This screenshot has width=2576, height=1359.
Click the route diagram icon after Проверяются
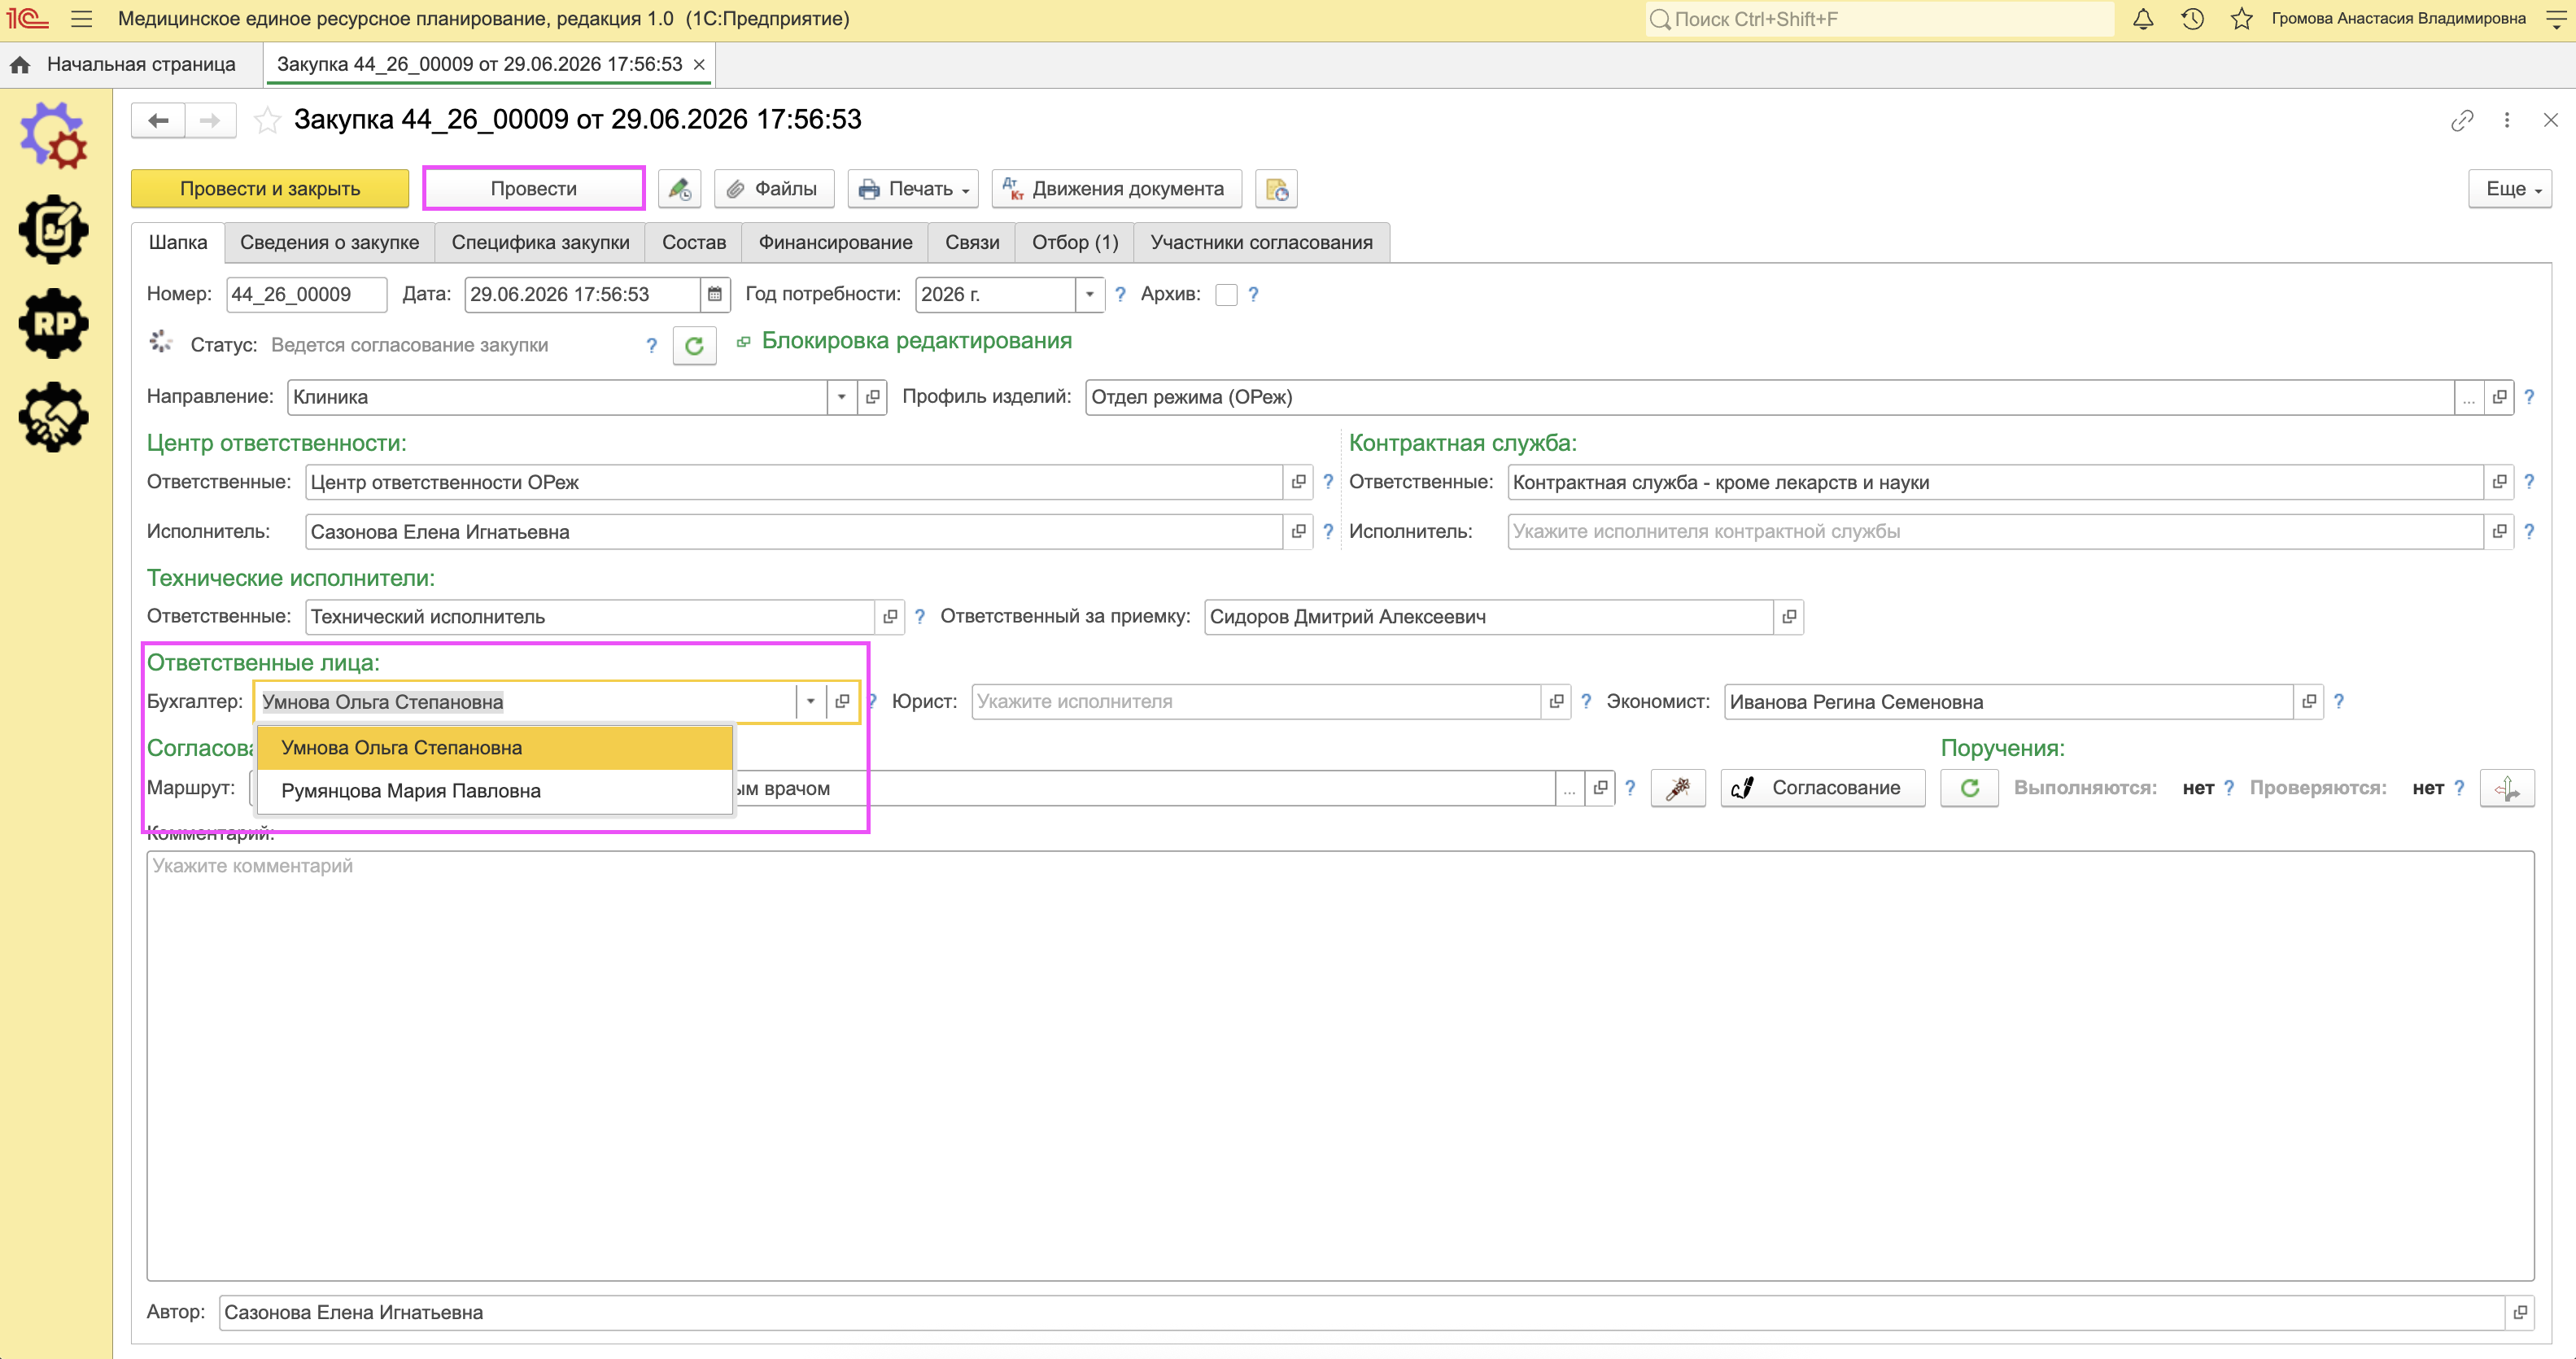pos(2507,788)
